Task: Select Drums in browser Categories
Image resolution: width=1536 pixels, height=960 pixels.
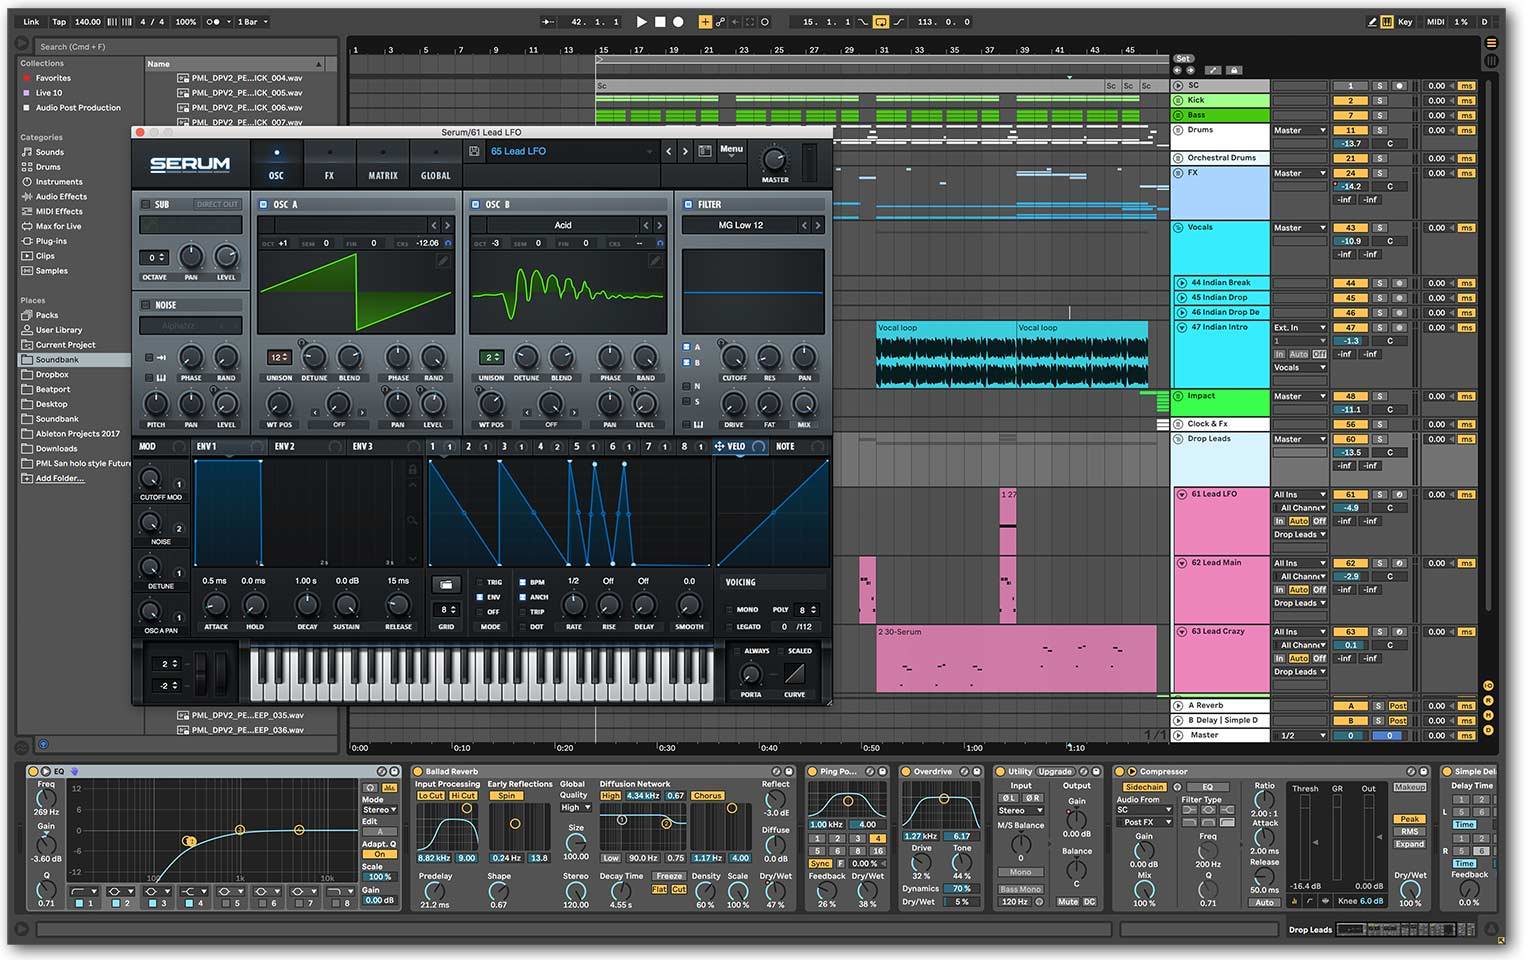Action: (48, 167)
